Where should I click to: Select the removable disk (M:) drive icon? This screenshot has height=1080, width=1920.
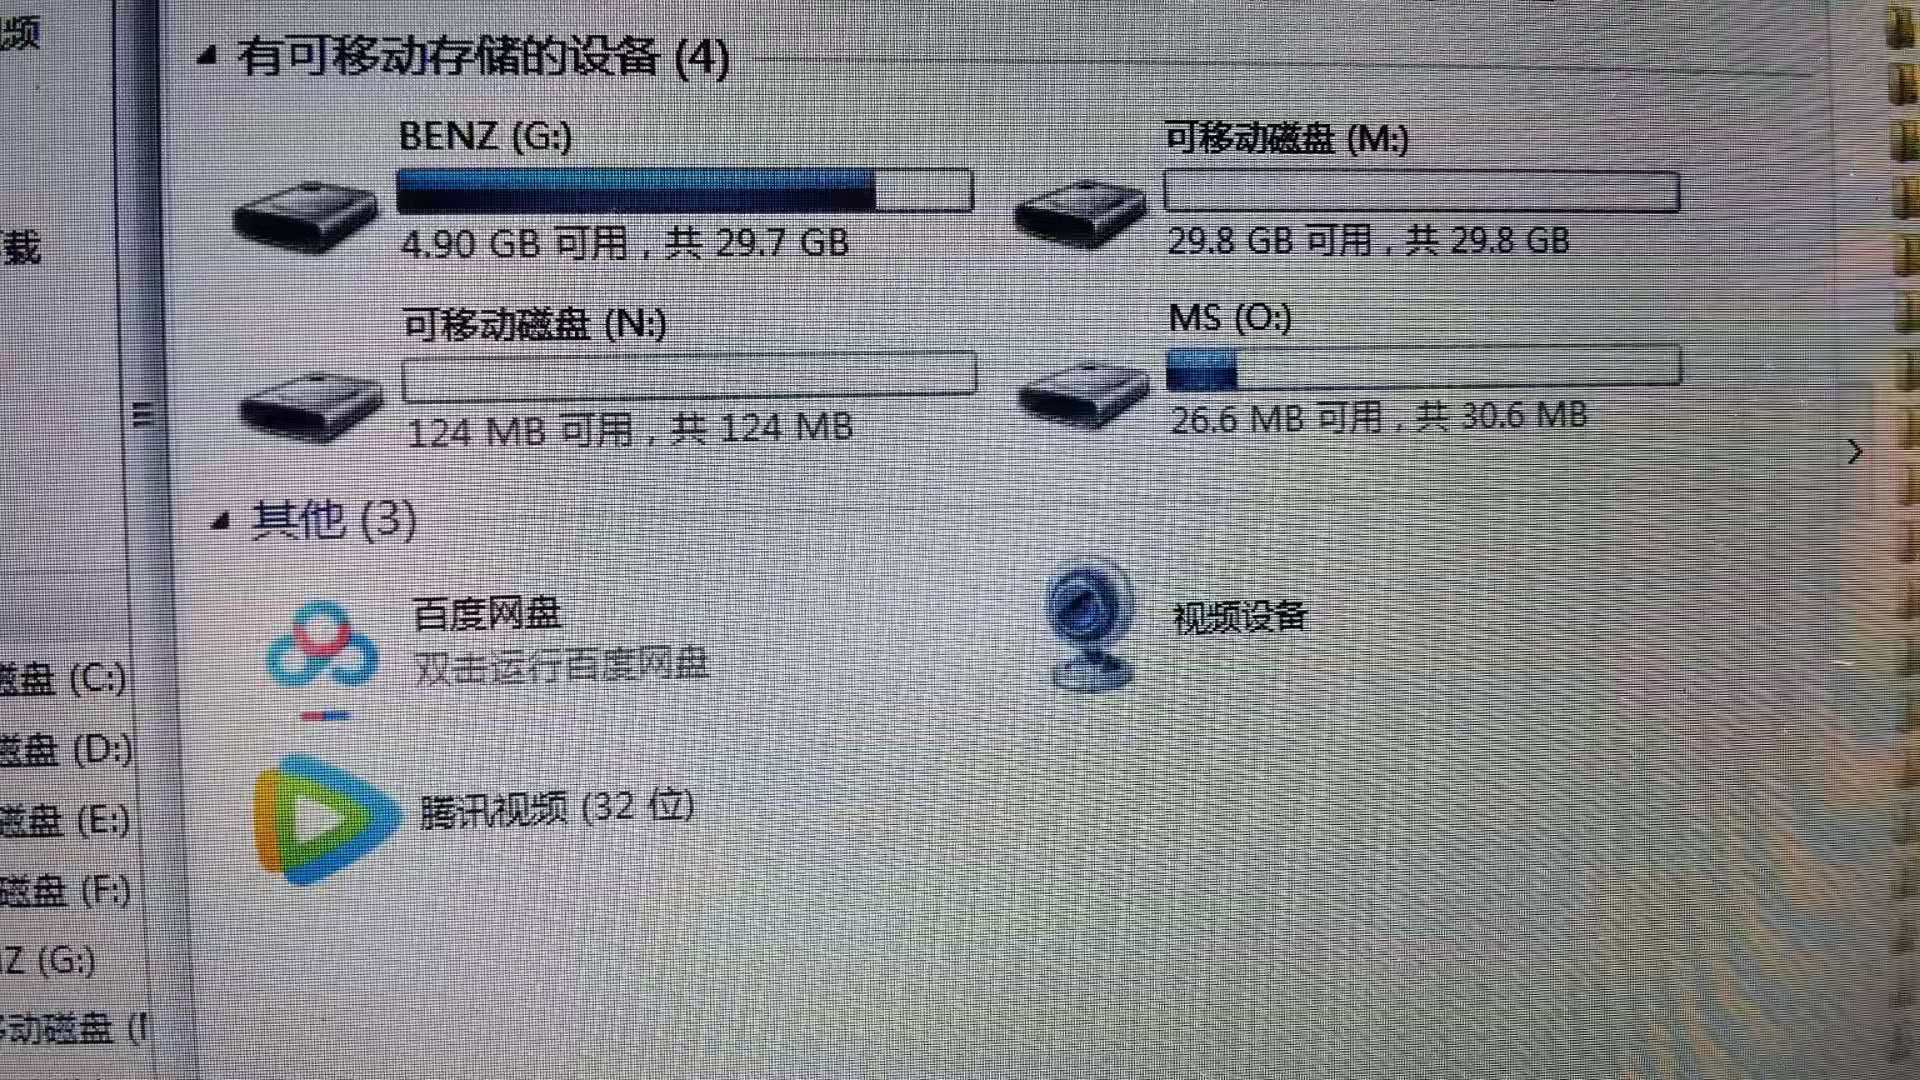click(x=1079, y=212)
